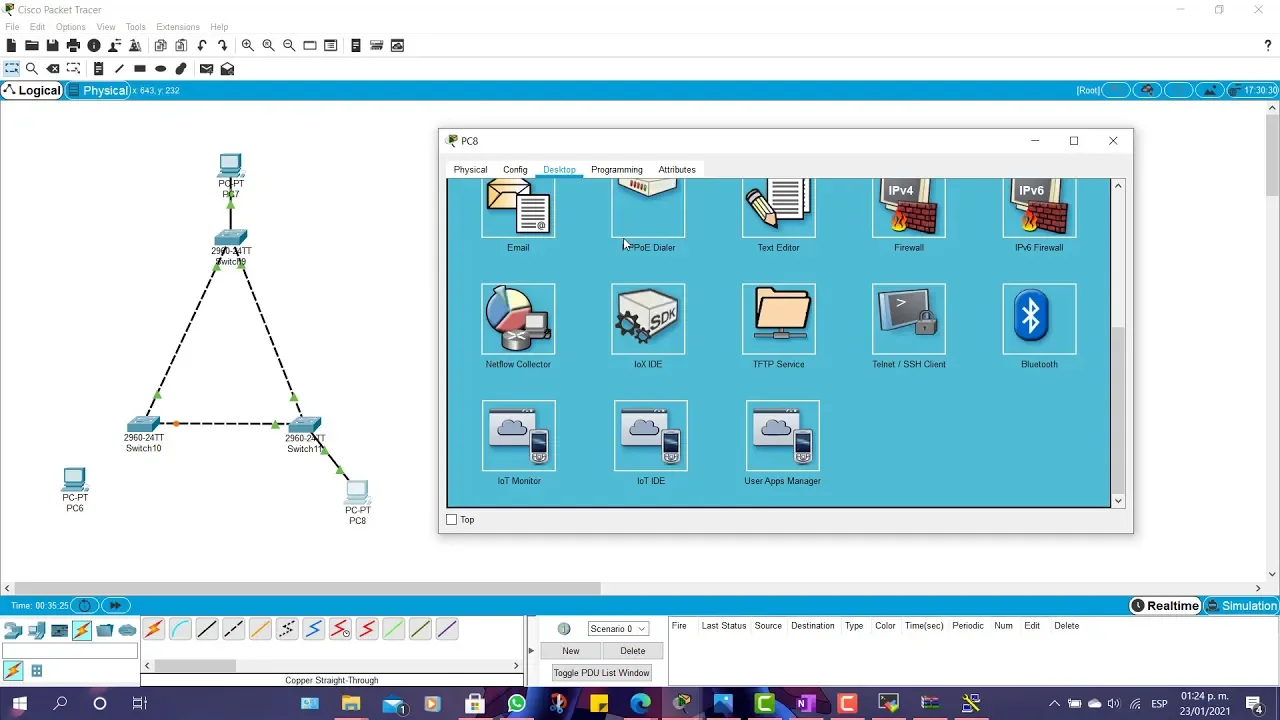Click the connection list horizontal scrollbar
Image resolution: width=1280 pixels, height=720 pixels.
(197, 666)
